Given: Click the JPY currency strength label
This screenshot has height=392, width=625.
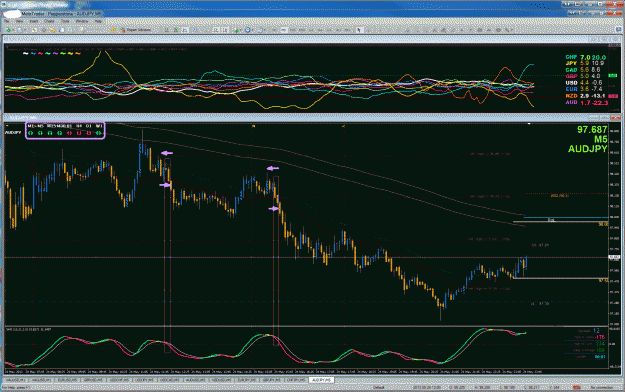Looking at the screenshot, I should point(571,63).
